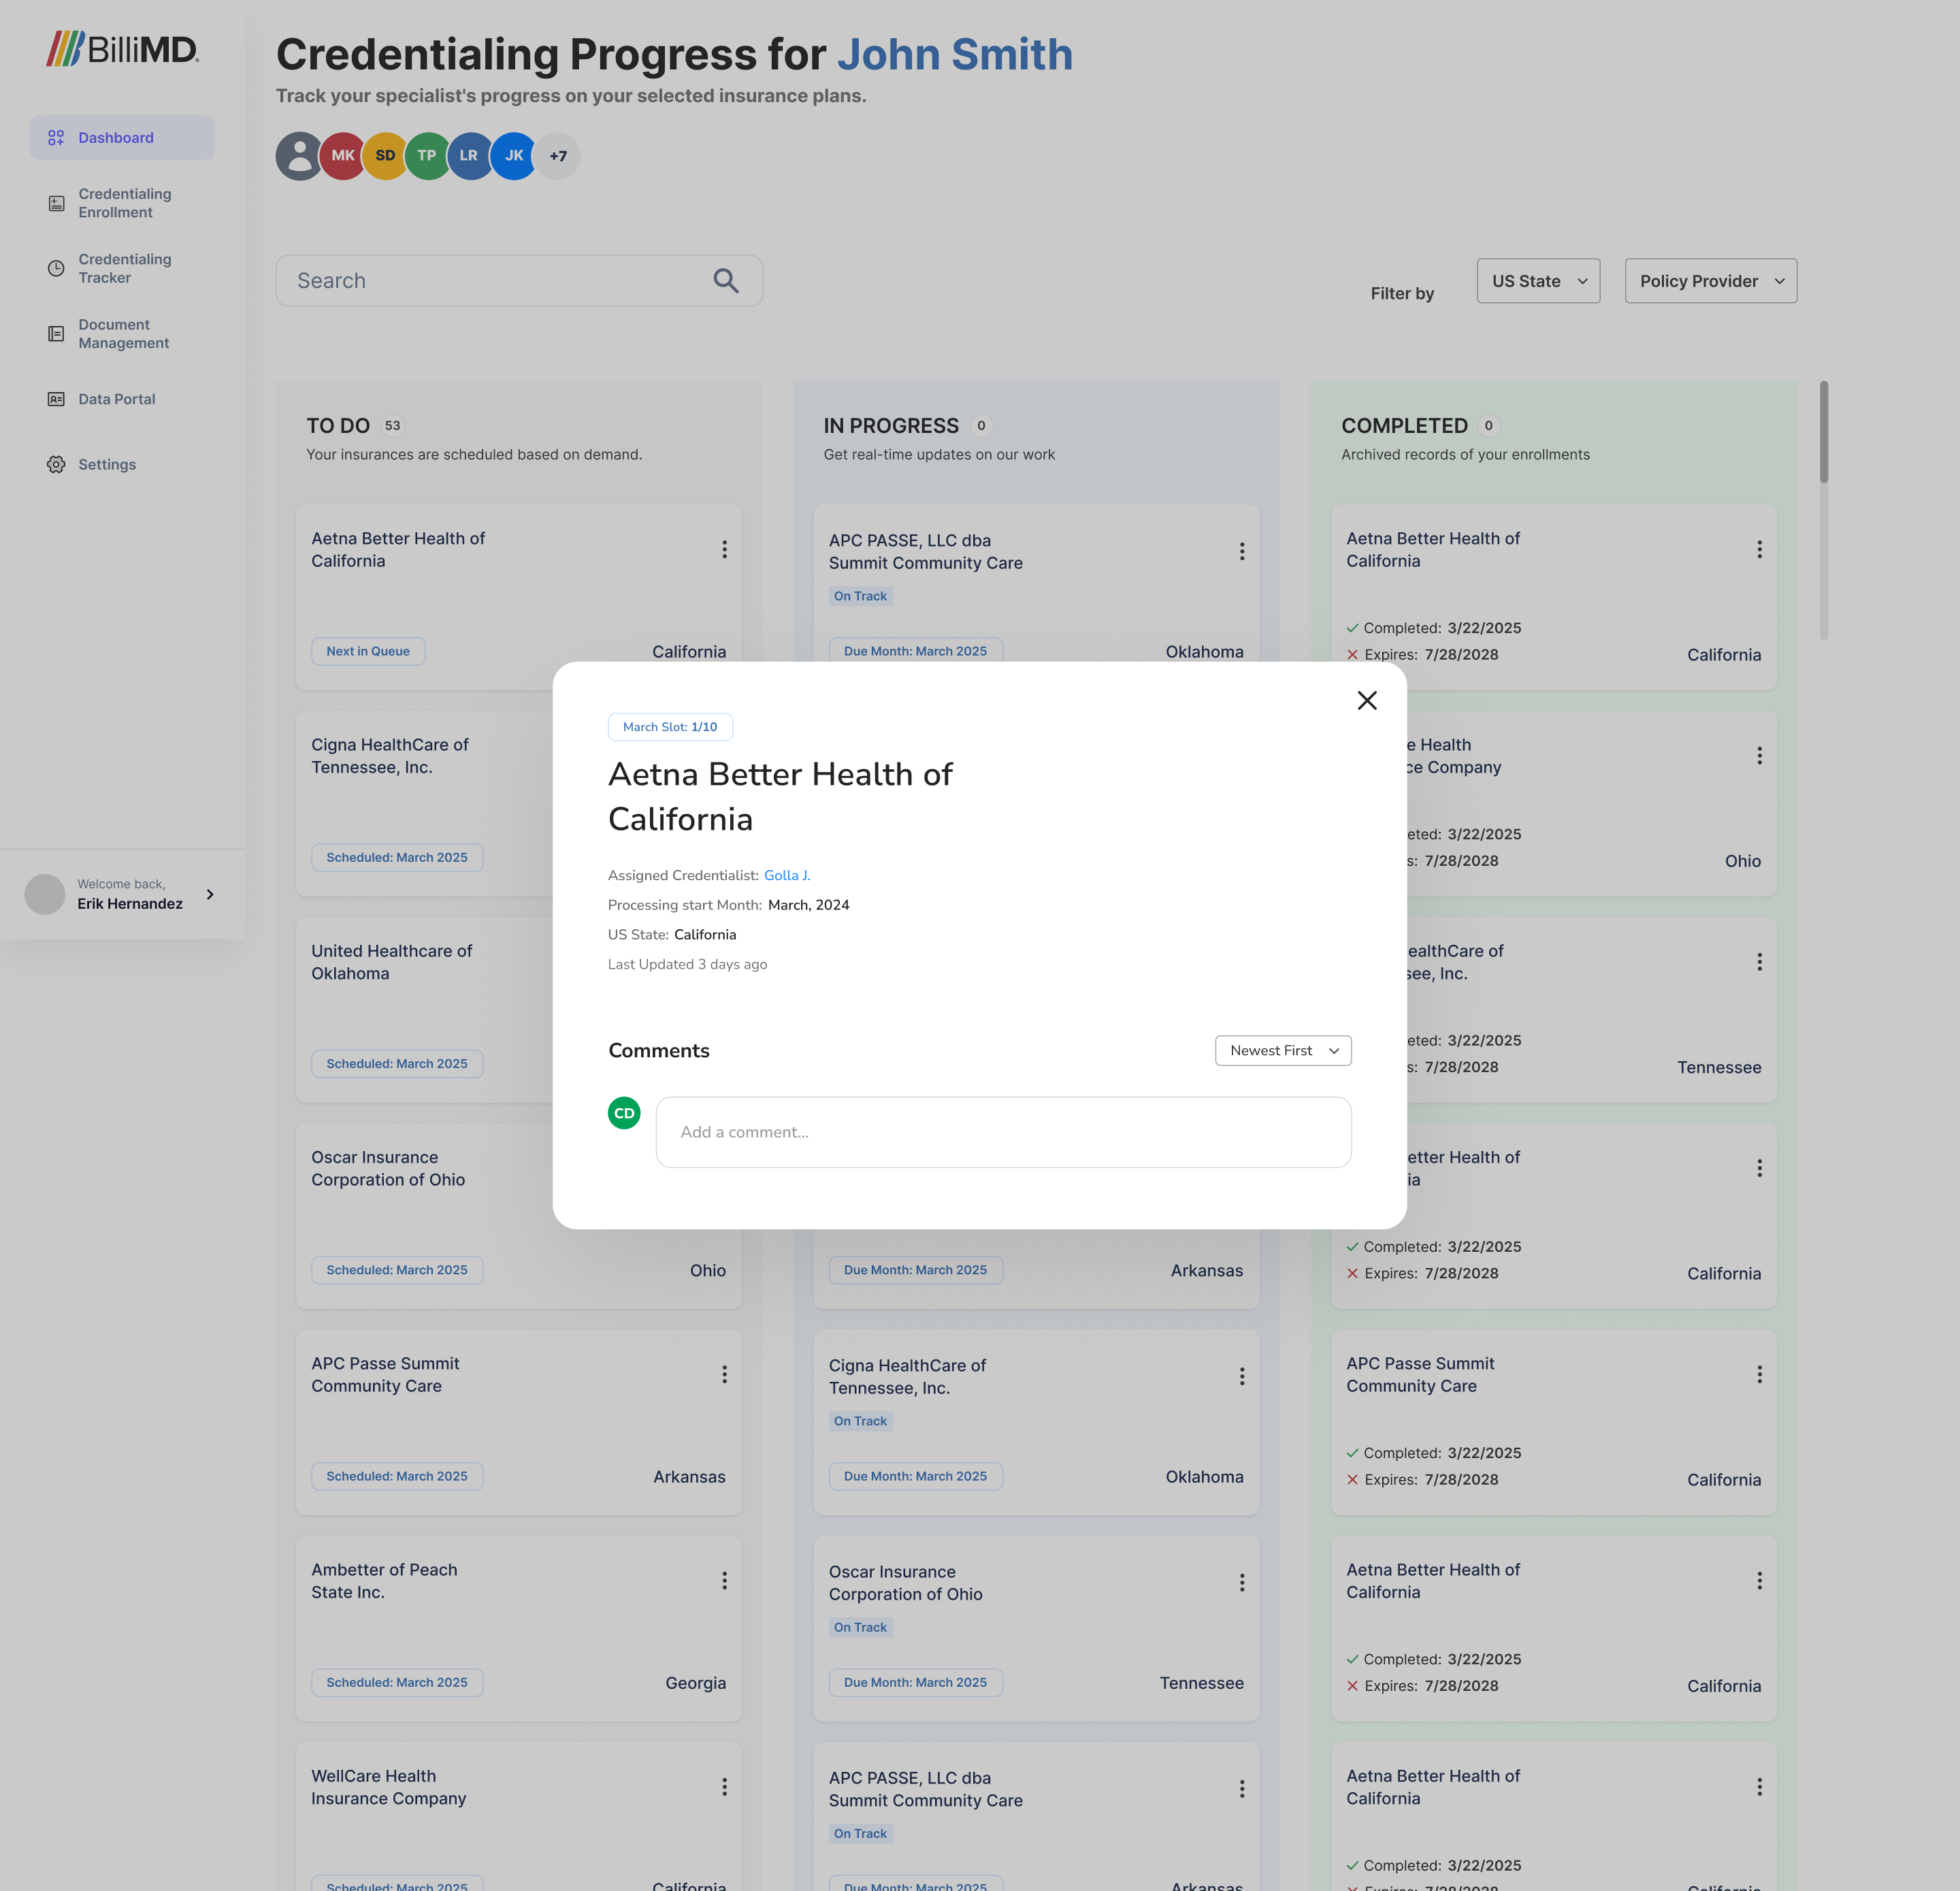The image size is (1960, 1891).
Task: Click Ambetter of Peach State Inc. title
Action: 384,1581
